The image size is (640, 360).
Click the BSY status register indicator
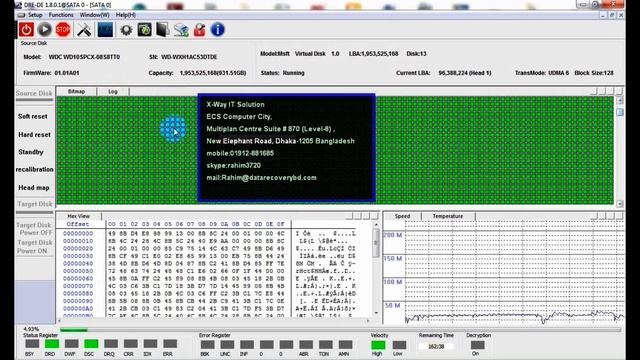pos(31,344)
